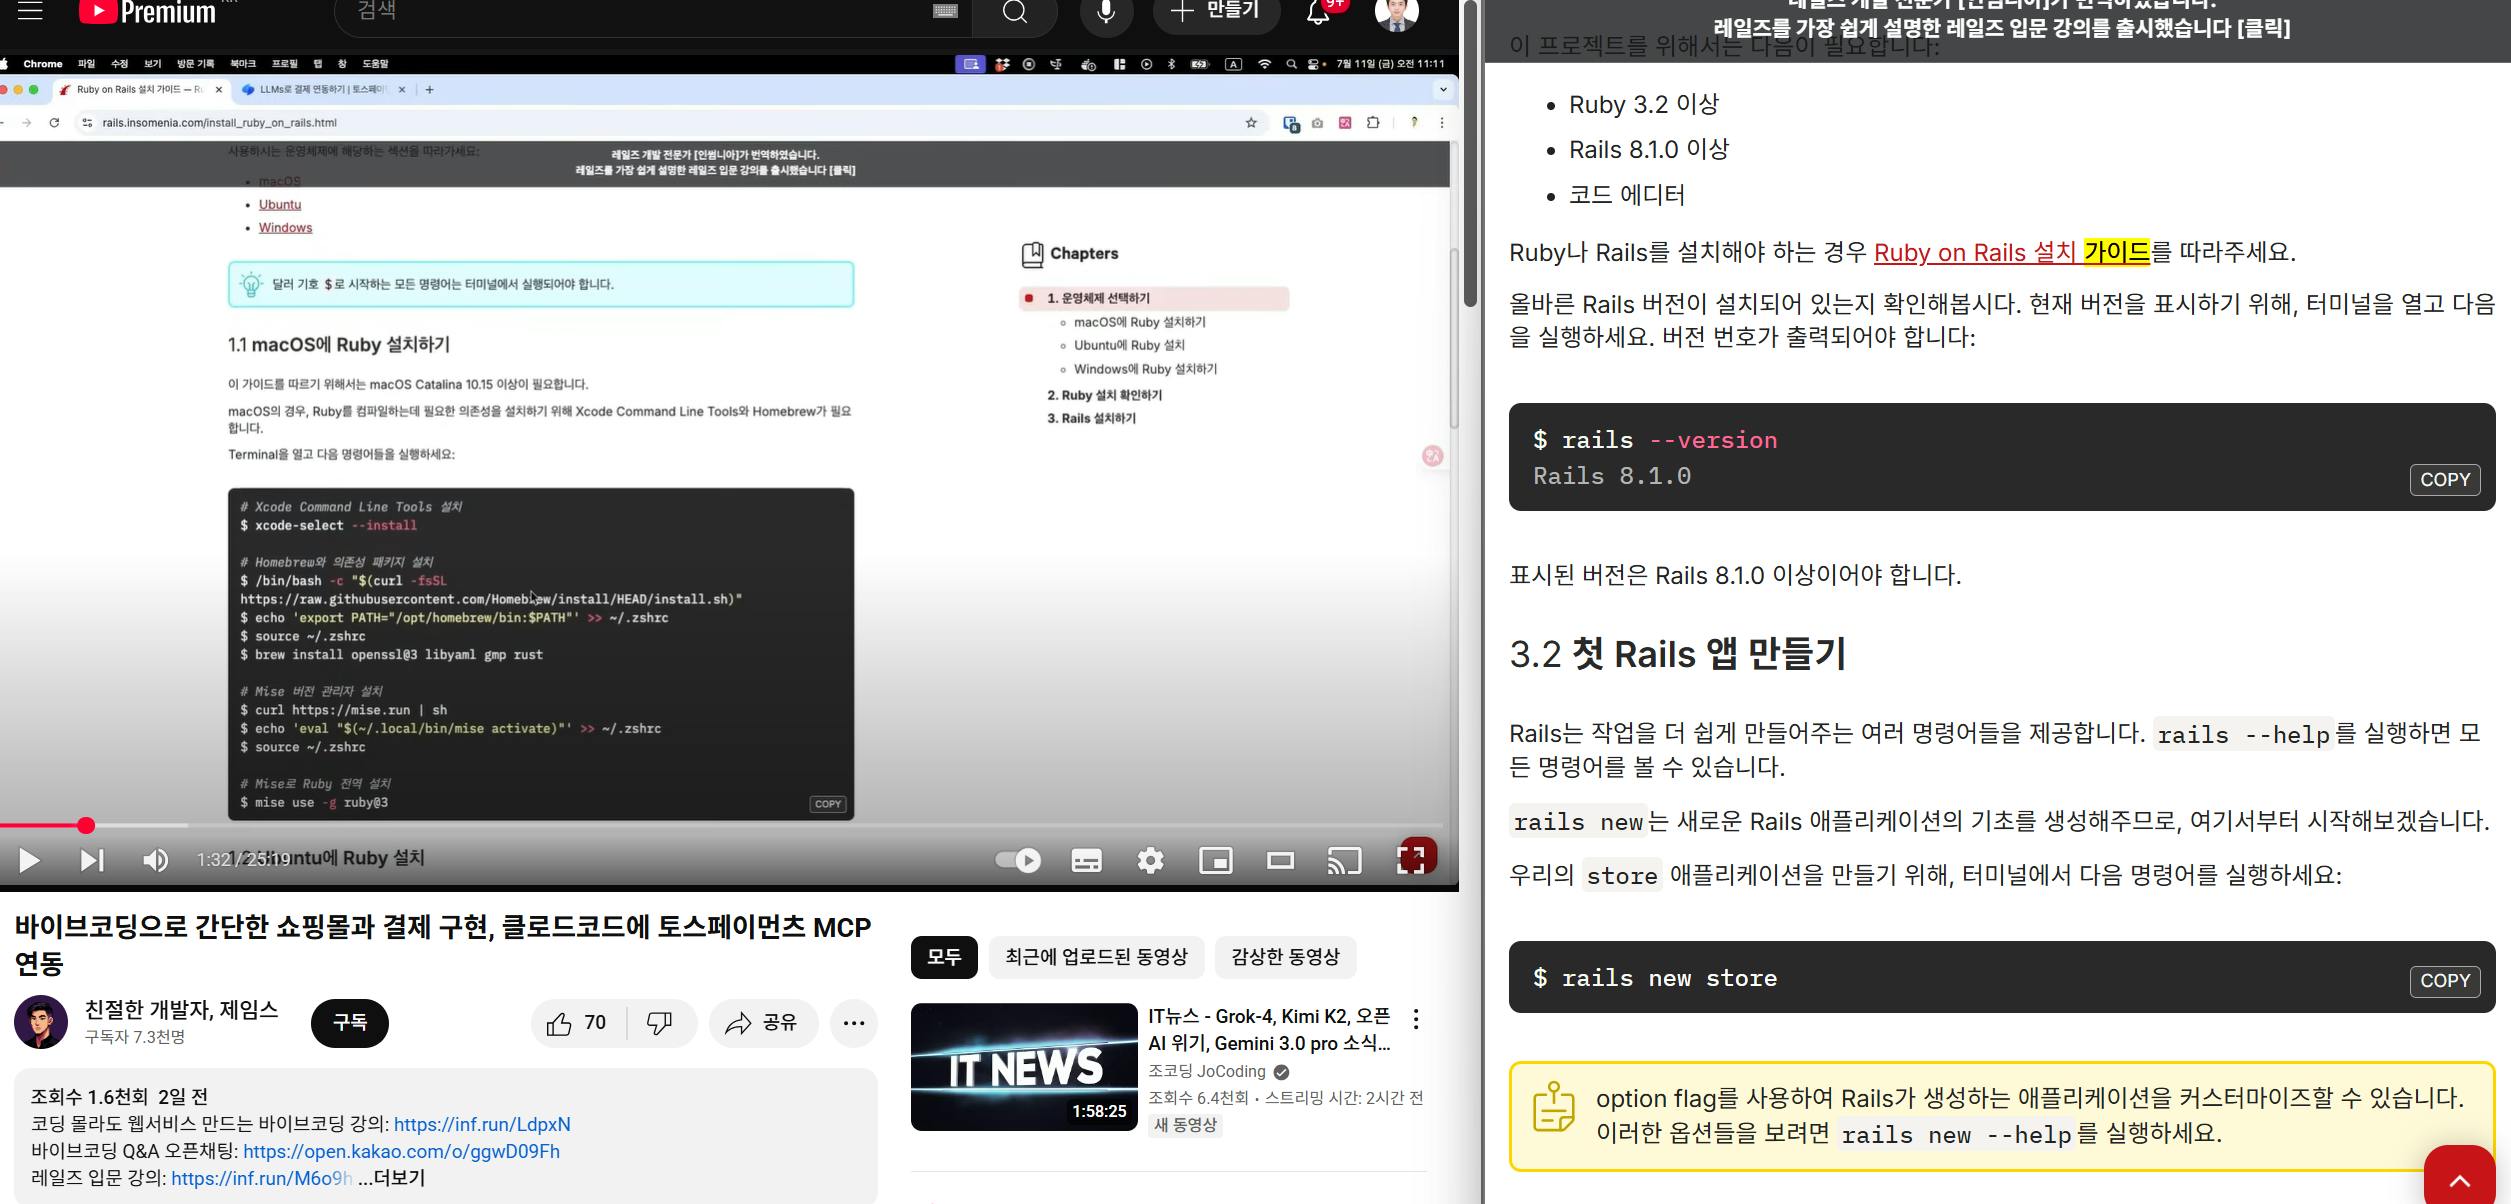Image resolution: width=2511 pixels, height=1204 pixels.
Task: Open the notifications bell
Action: [x=1319, y=12]
